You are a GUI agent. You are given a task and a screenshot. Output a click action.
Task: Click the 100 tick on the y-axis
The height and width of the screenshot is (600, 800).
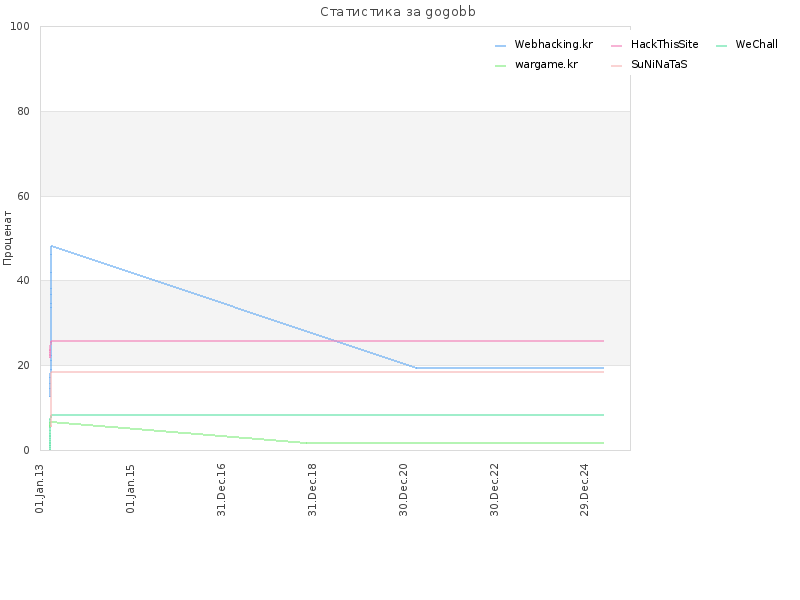(x=20, y=27)
